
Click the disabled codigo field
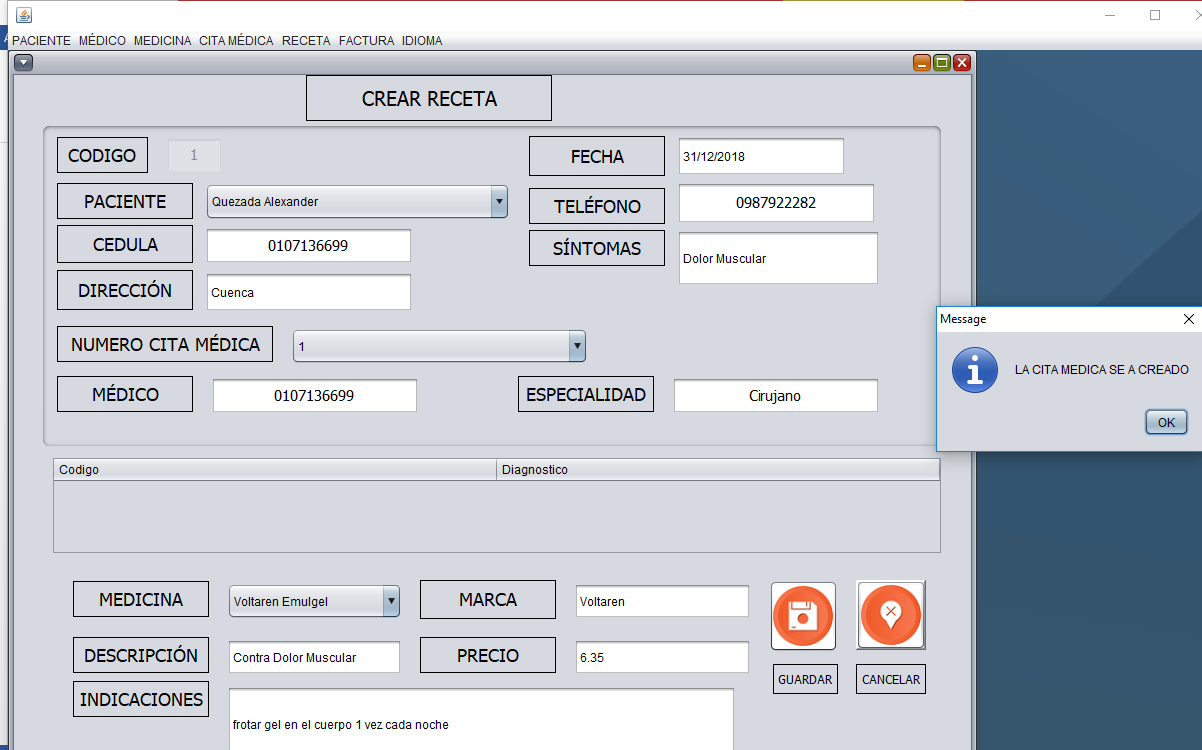point(194,155)
